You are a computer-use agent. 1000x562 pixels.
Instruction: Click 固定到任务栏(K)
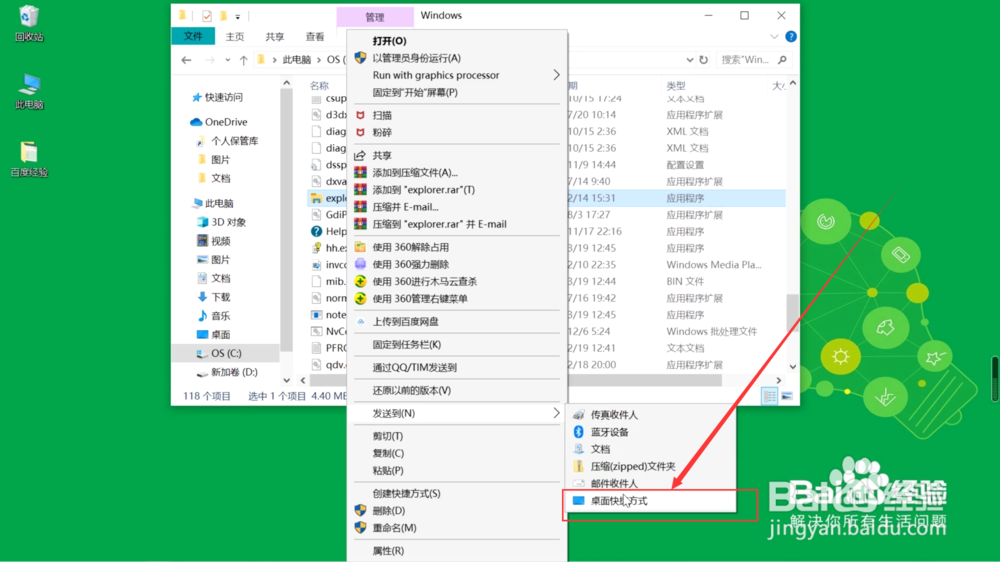coord(457,345)
